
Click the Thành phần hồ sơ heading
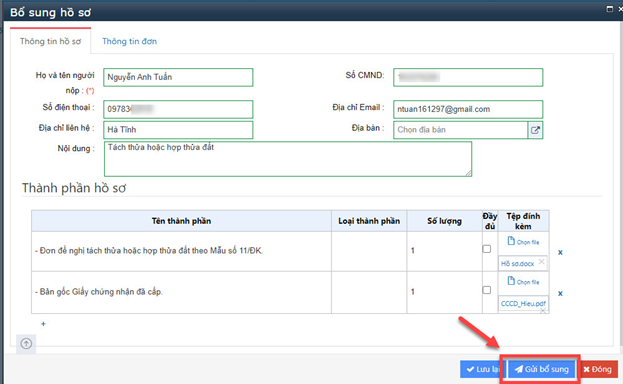74,188
